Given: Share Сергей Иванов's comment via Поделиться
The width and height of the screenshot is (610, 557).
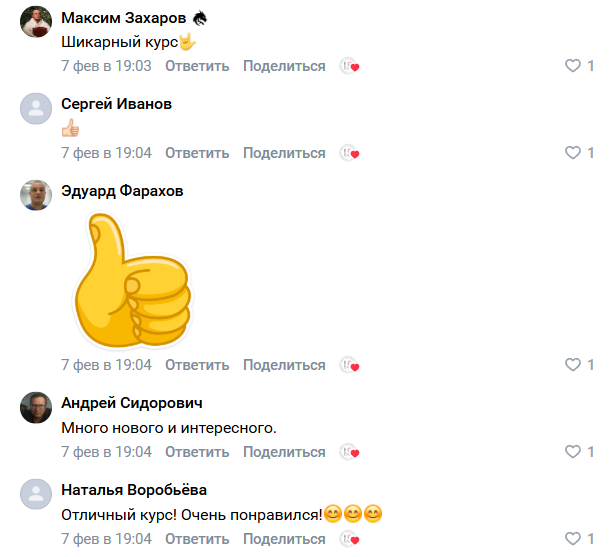Looking at the screenshot, I should point(284,153).
